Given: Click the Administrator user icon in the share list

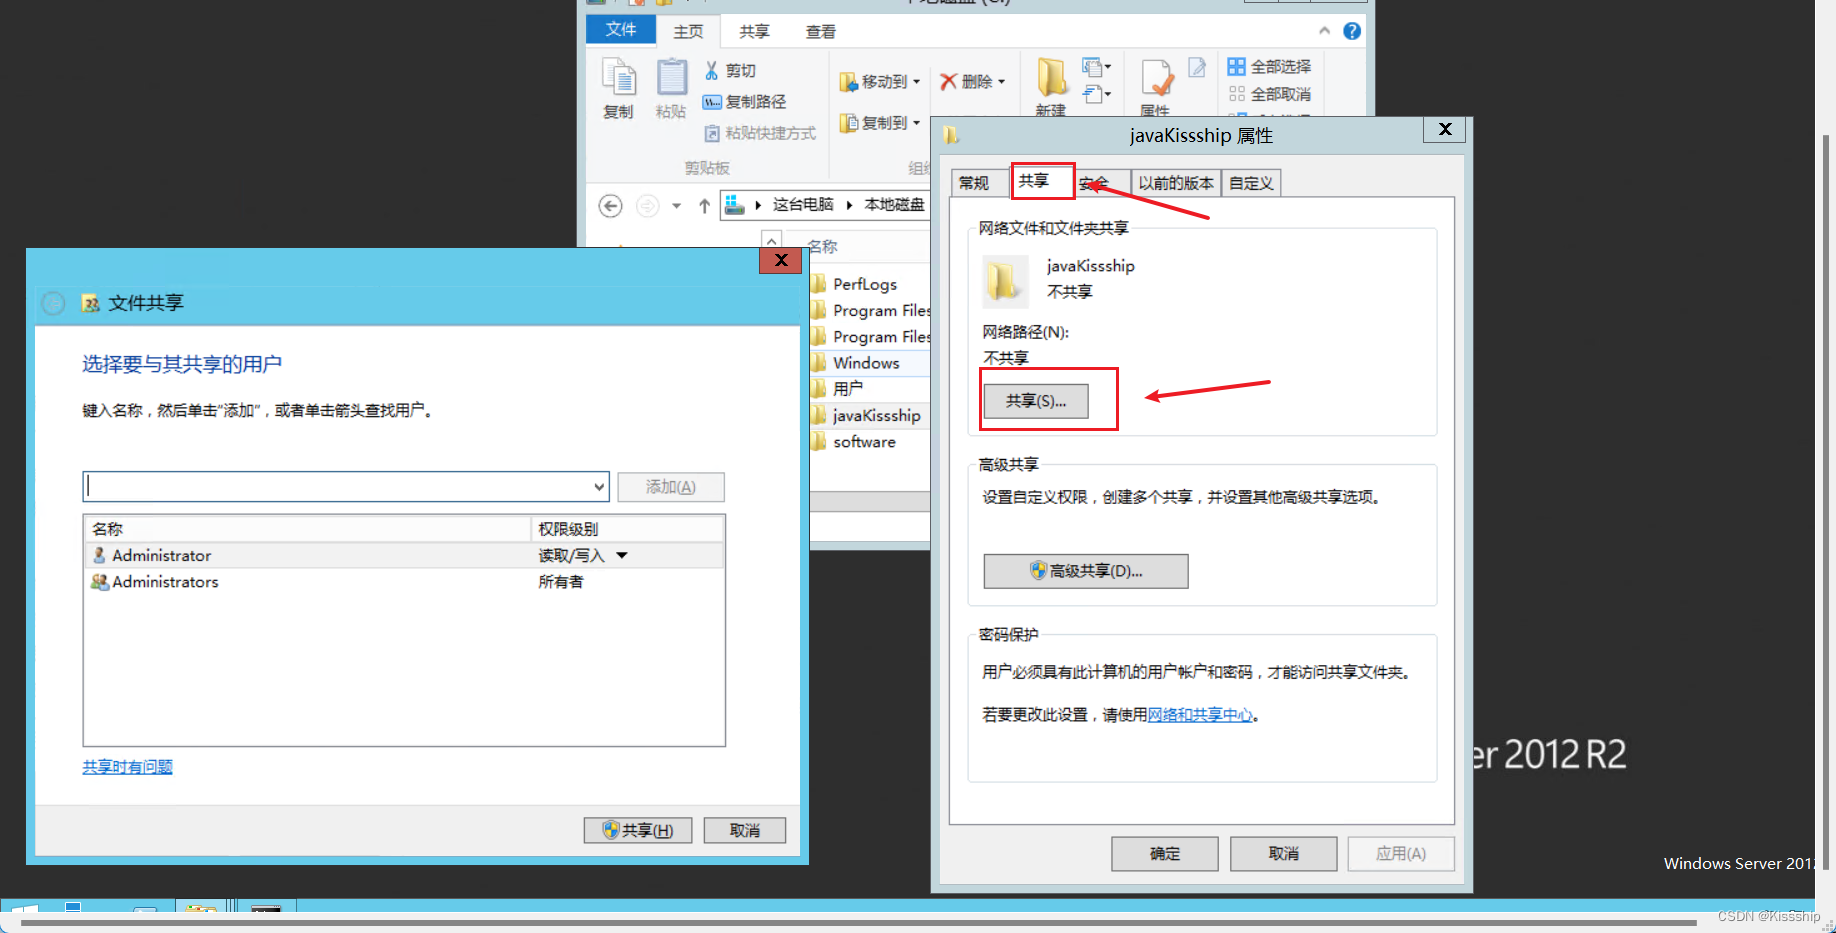Looking at the screenshot, I should [99, 555].
